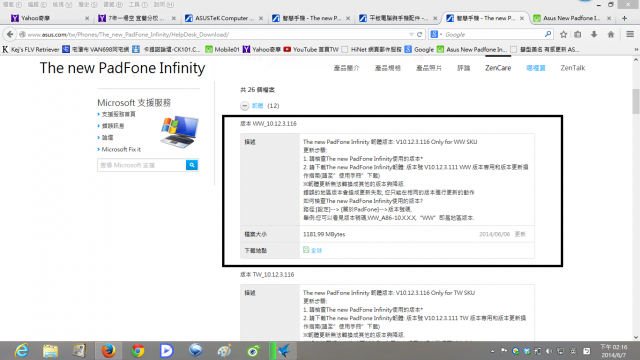Click the blue Microsoft search button
The width and height of the screenshot is (640, 360).
(x=192, y=165)
